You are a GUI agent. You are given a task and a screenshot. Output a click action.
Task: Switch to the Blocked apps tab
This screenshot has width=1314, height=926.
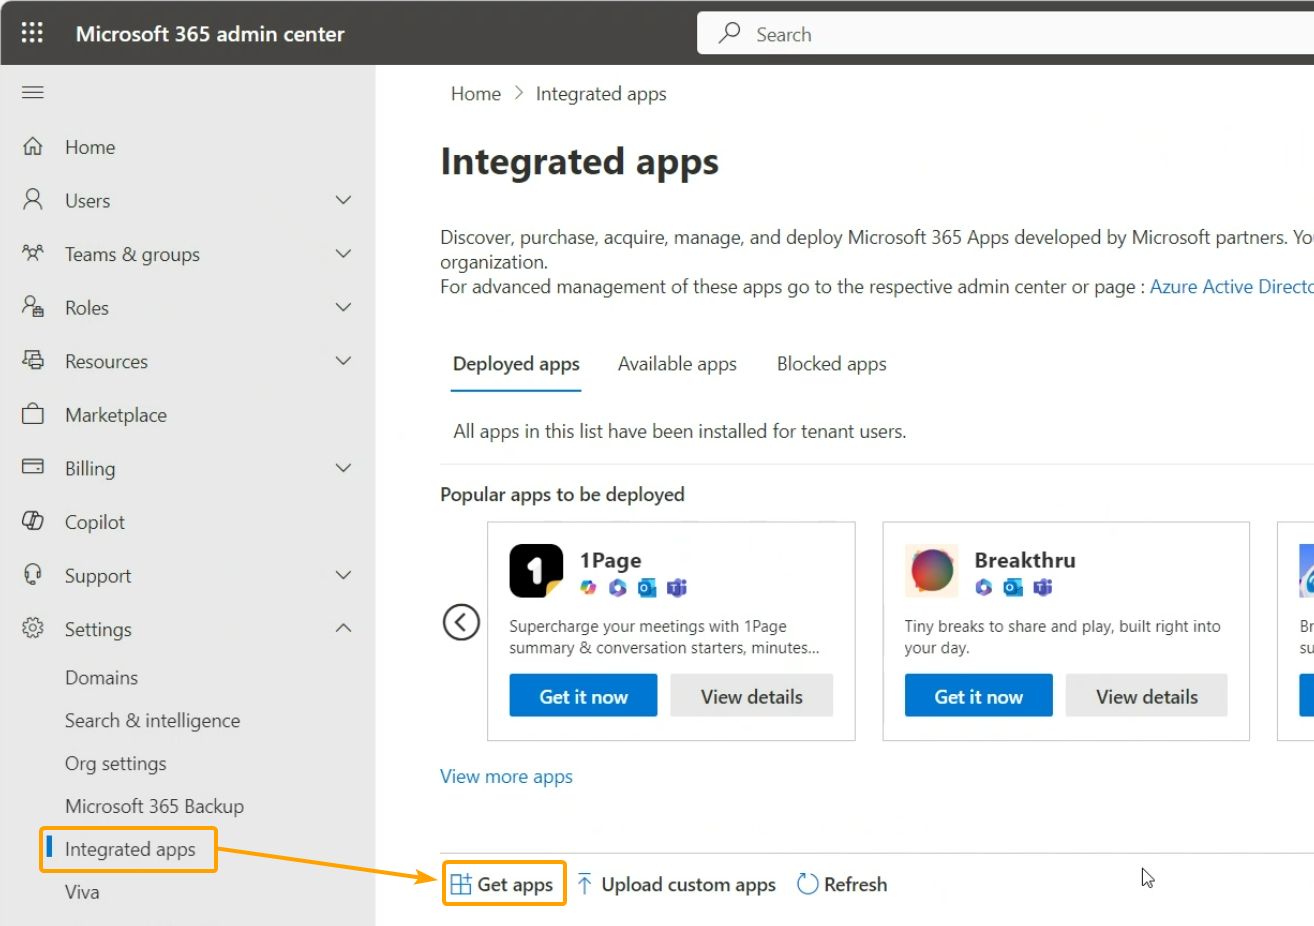(831, 363)
